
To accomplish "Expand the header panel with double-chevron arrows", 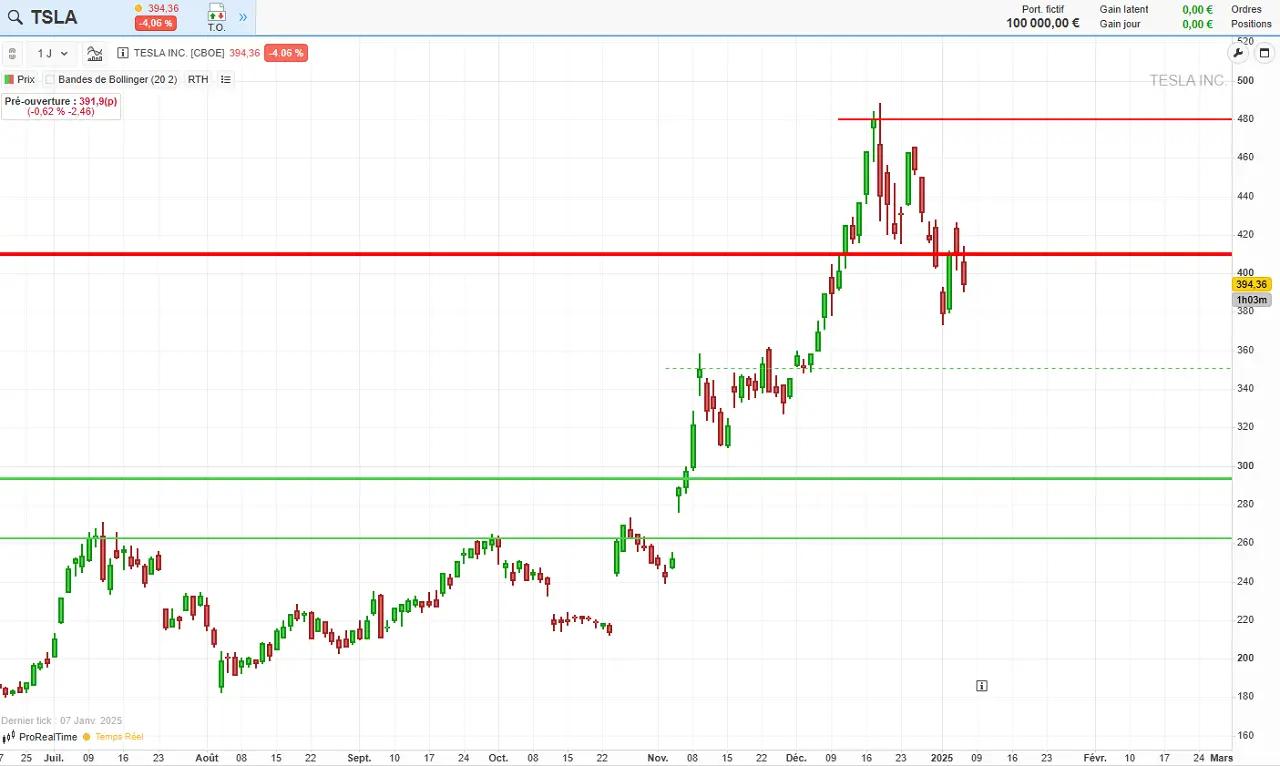I will pyautogui.click(x=242, y=17).
